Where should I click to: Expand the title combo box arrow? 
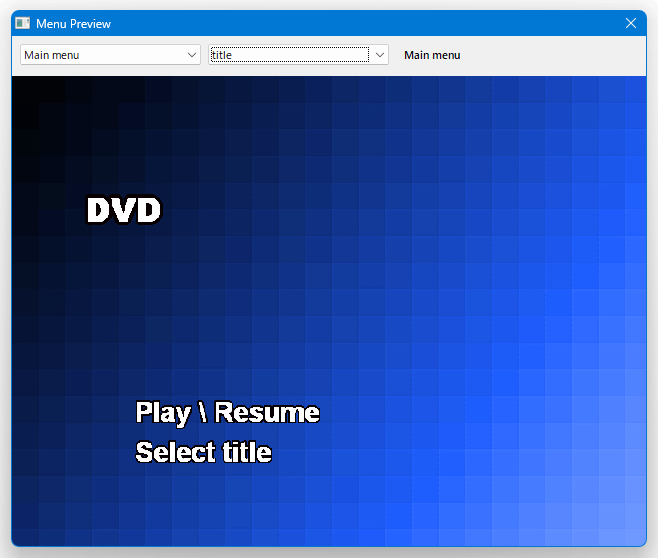point(380,55)
